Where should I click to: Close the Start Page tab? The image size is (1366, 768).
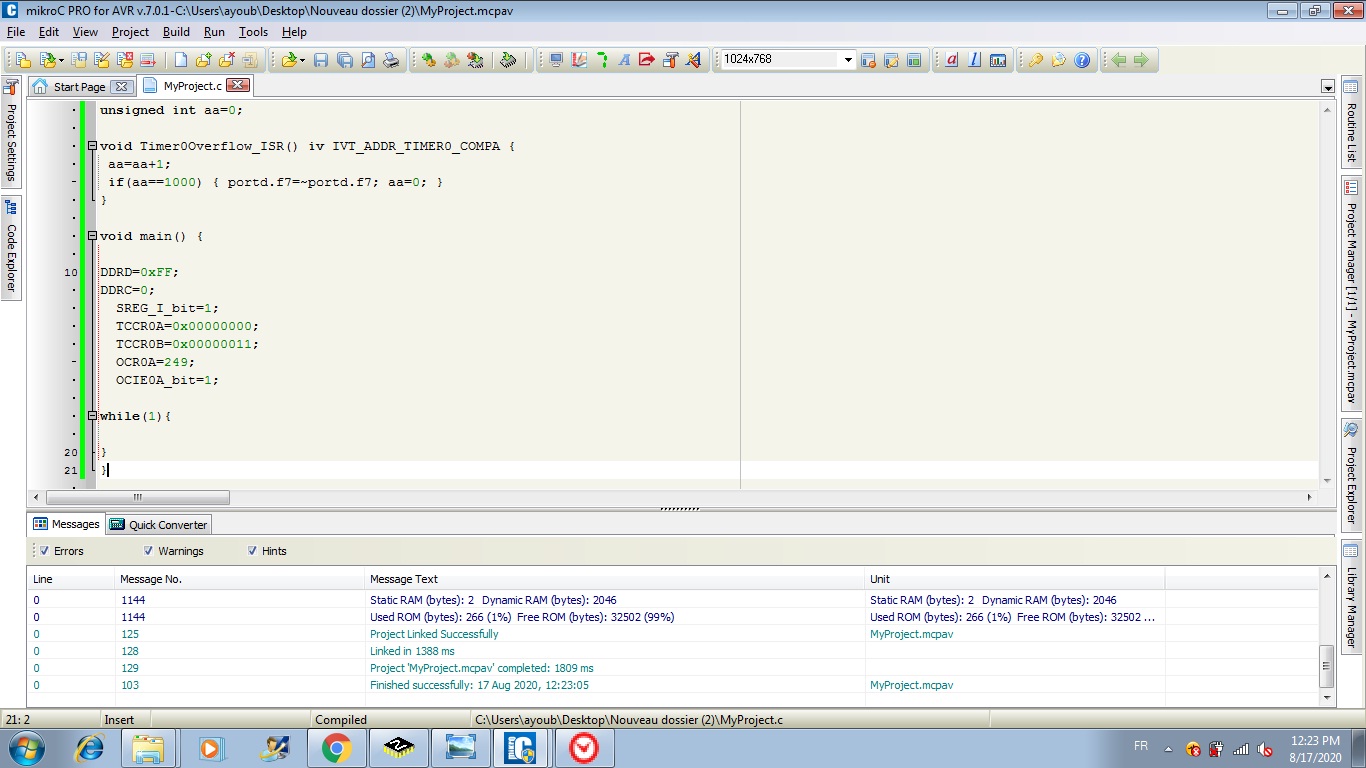[x=121, y=87]
